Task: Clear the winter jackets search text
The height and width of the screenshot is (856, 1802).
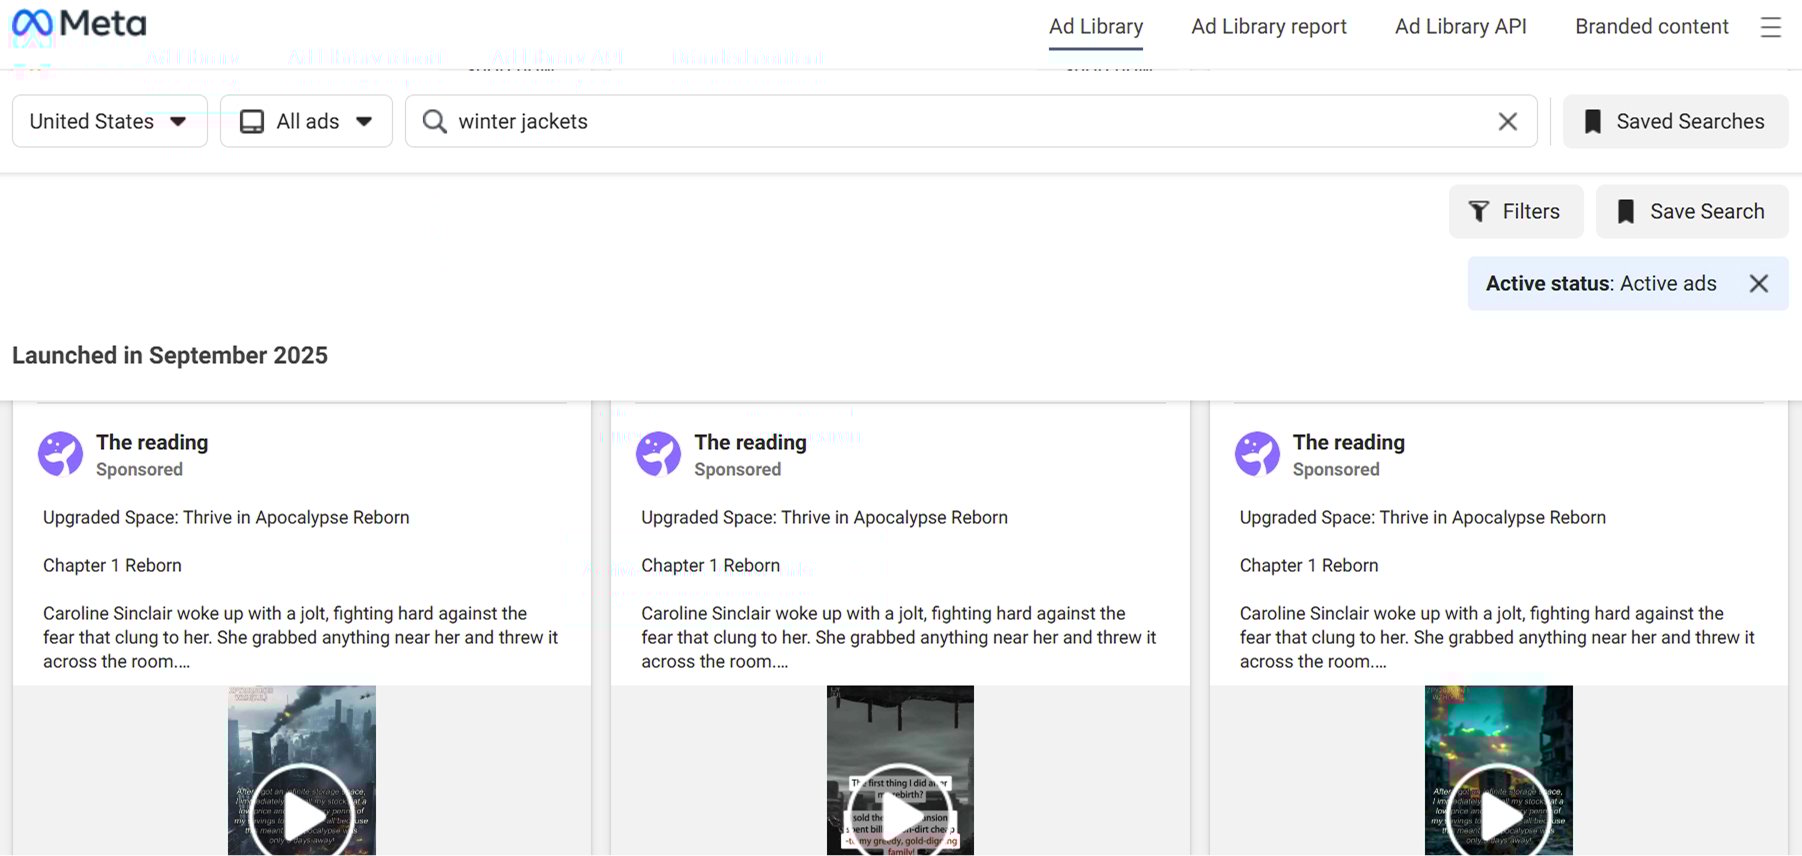Action: (x=1507, y=122)
